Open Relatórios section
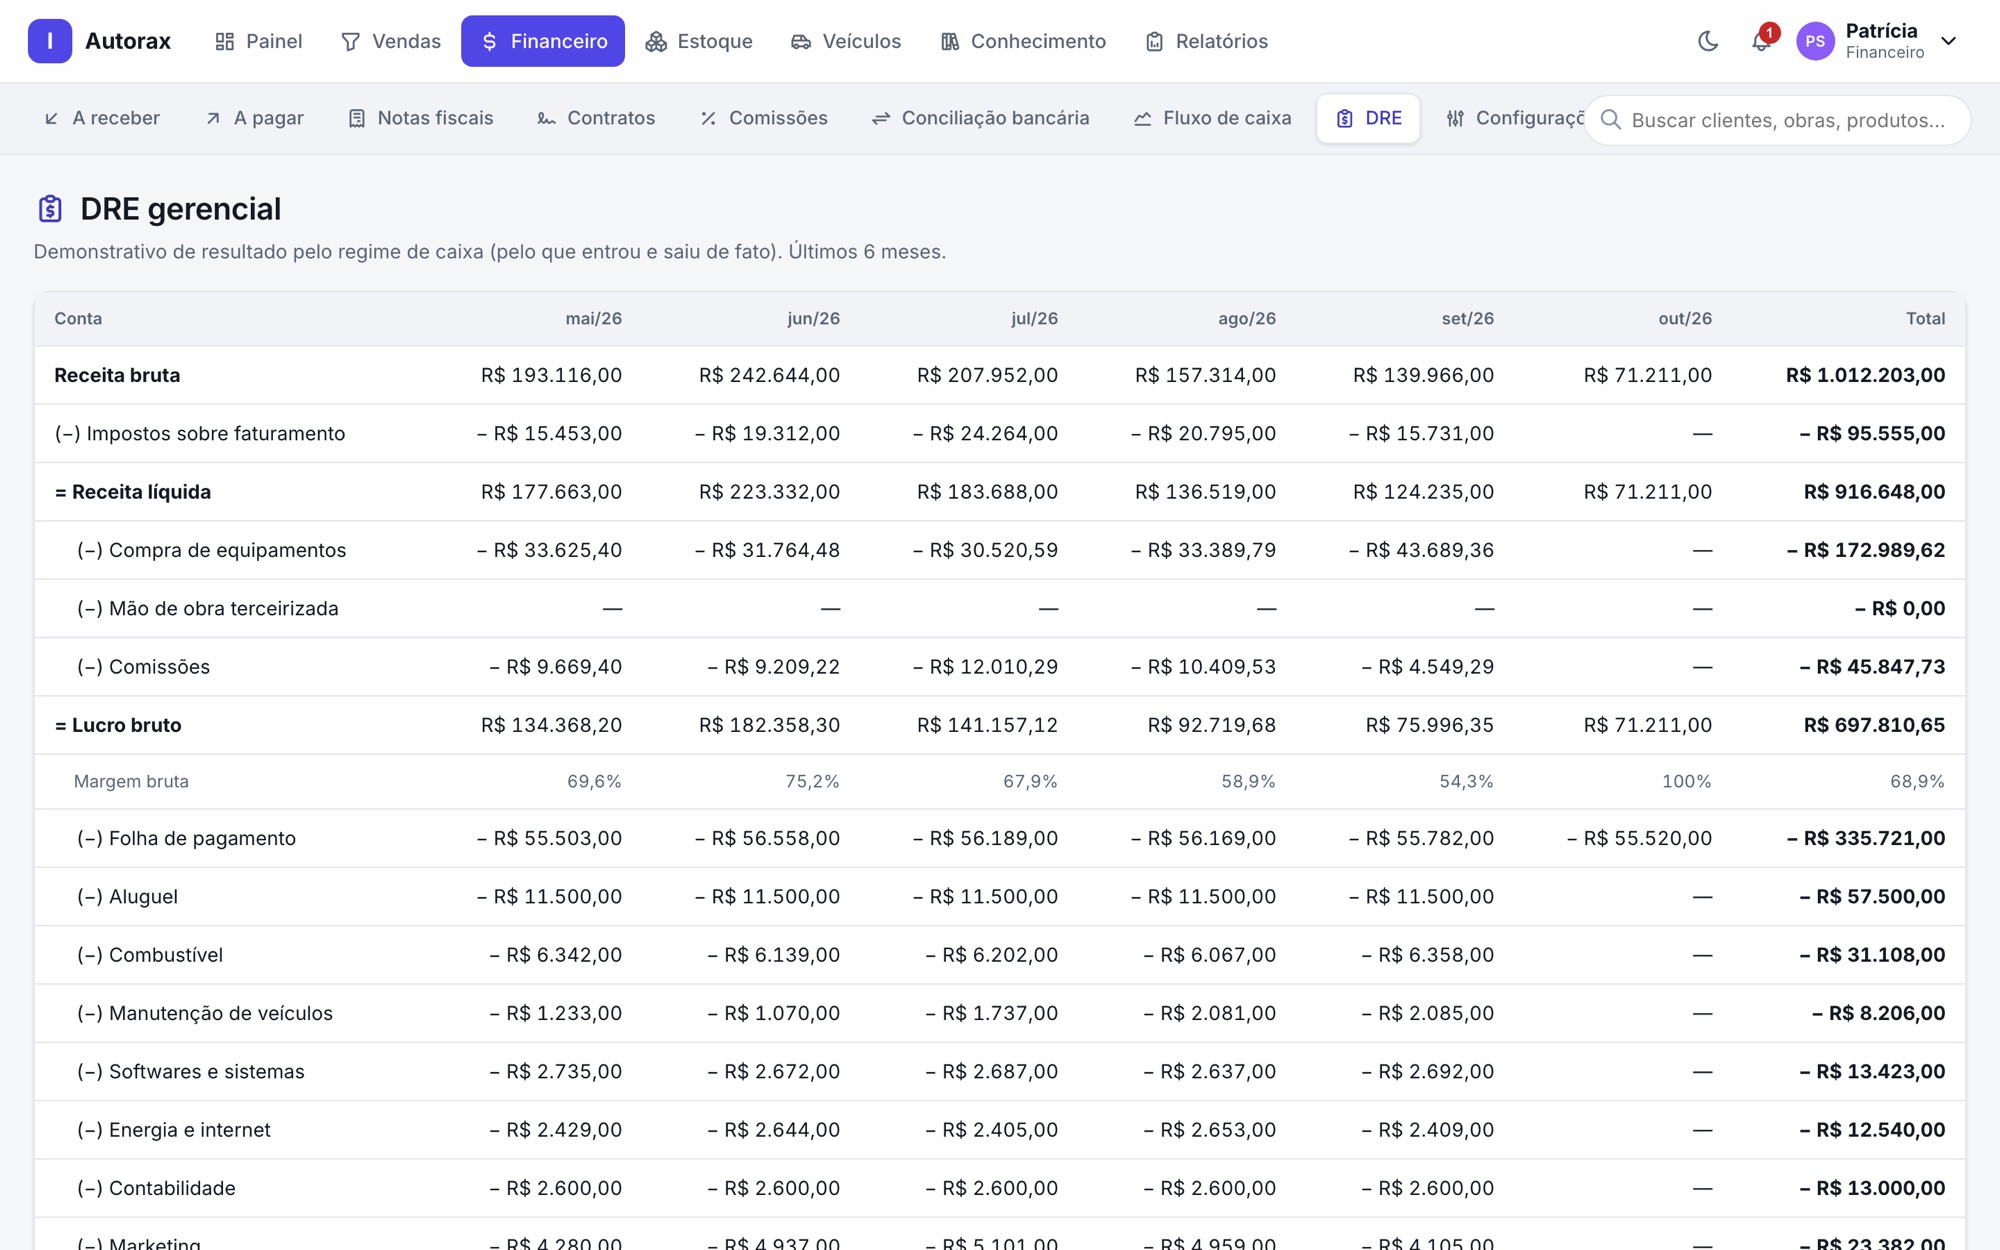The height and width of the screenshot is (1250, 2000). [x=1206, y=41]
